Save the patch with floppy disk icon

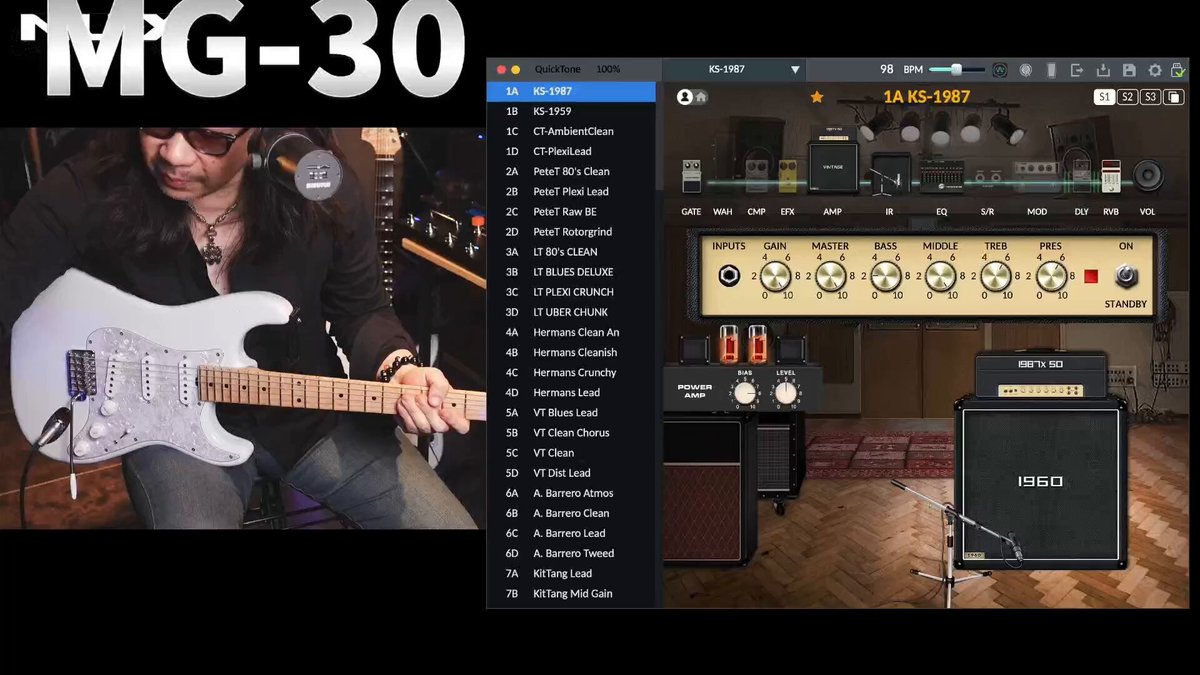(1129, 70)
